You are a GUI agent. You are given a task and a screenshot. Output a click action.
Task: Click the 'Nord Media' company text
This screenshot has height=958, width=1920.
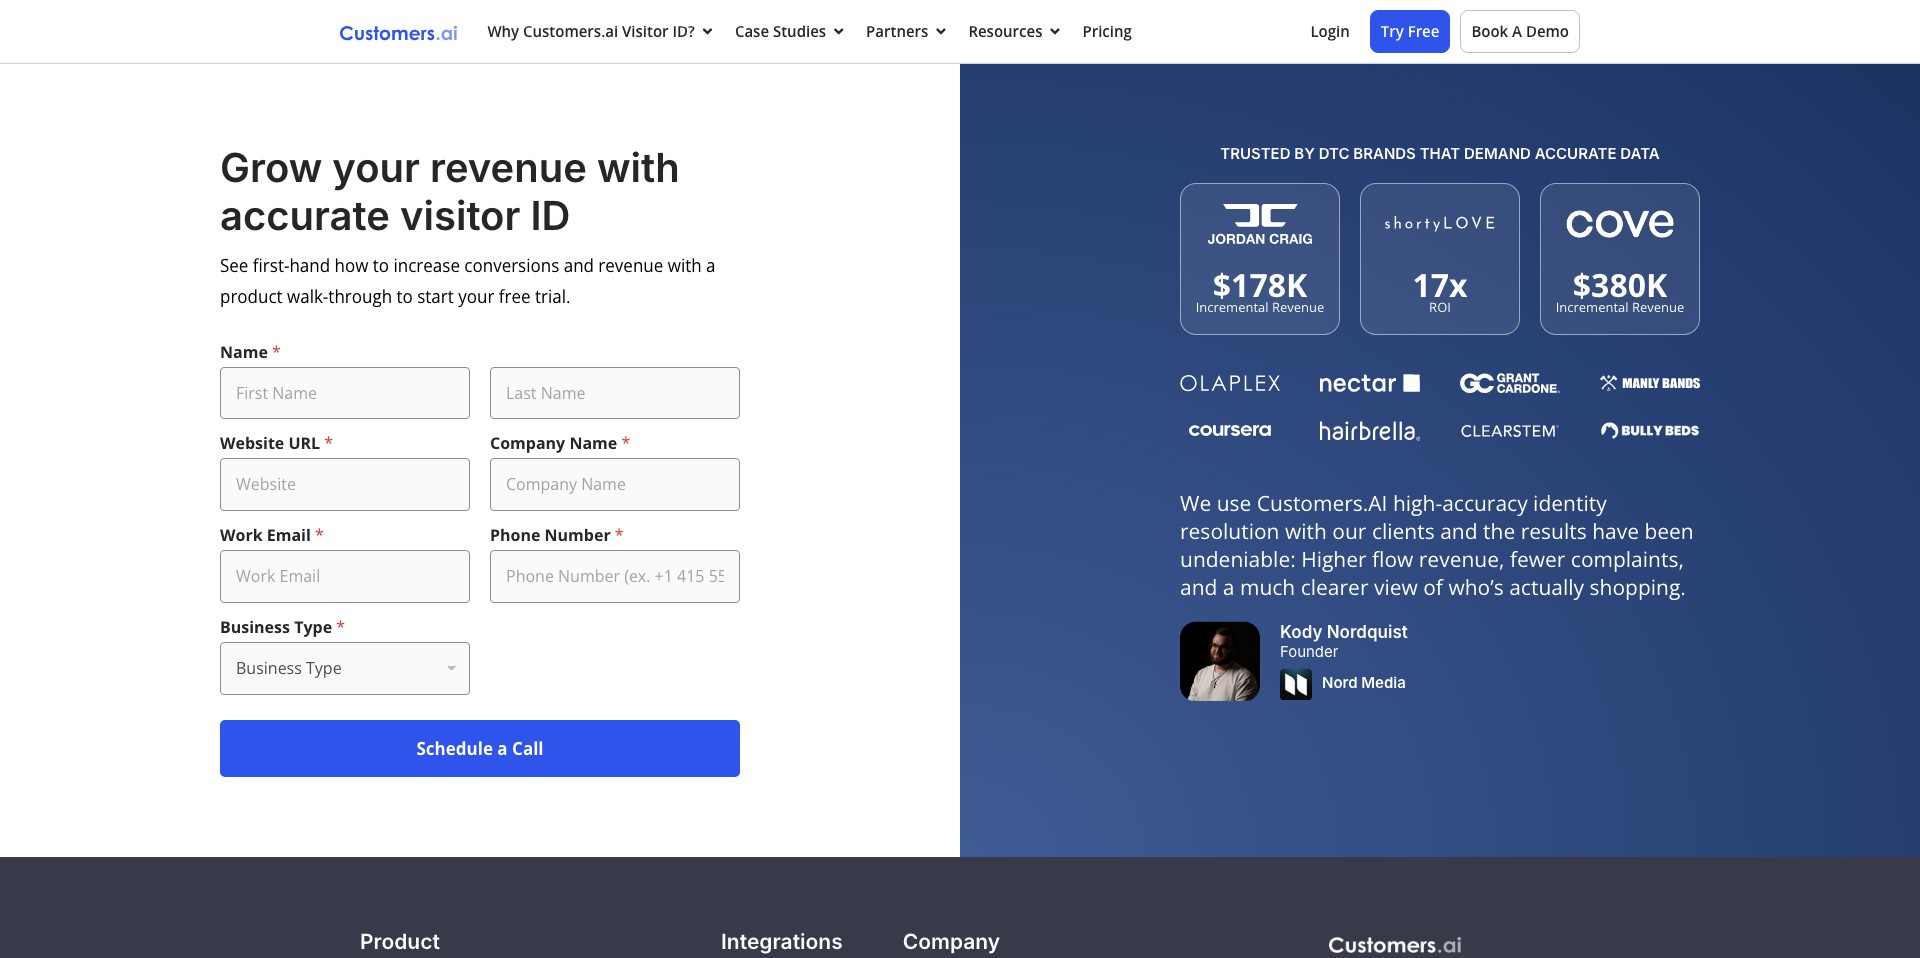coord(1364,683)
